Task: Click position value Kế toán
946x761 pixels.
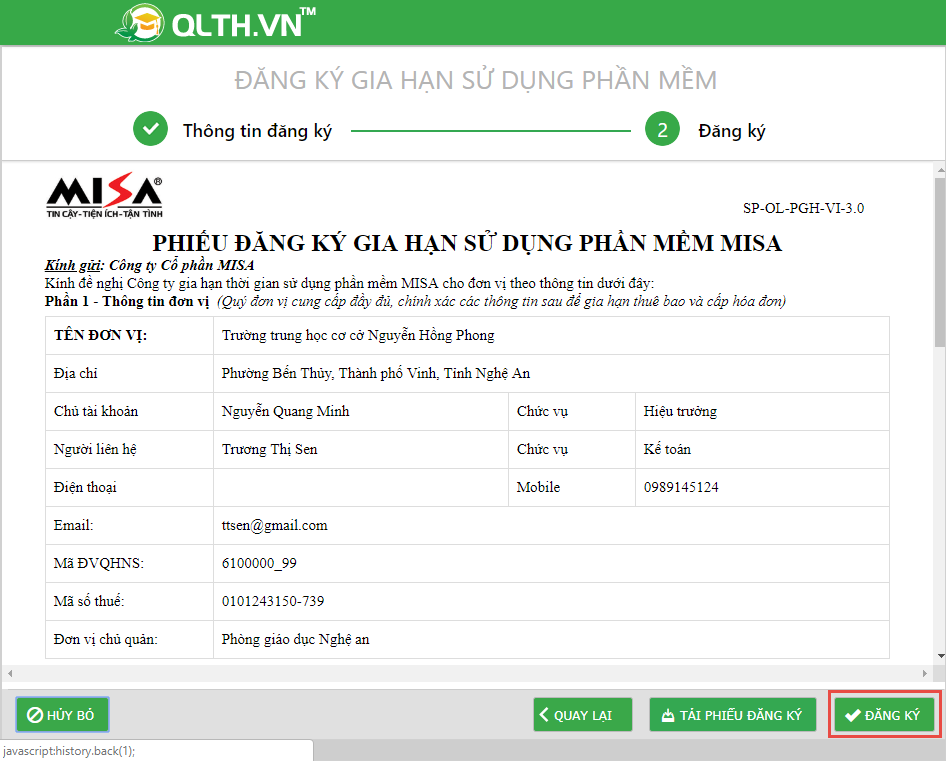Action: click(x=667, y=450)
